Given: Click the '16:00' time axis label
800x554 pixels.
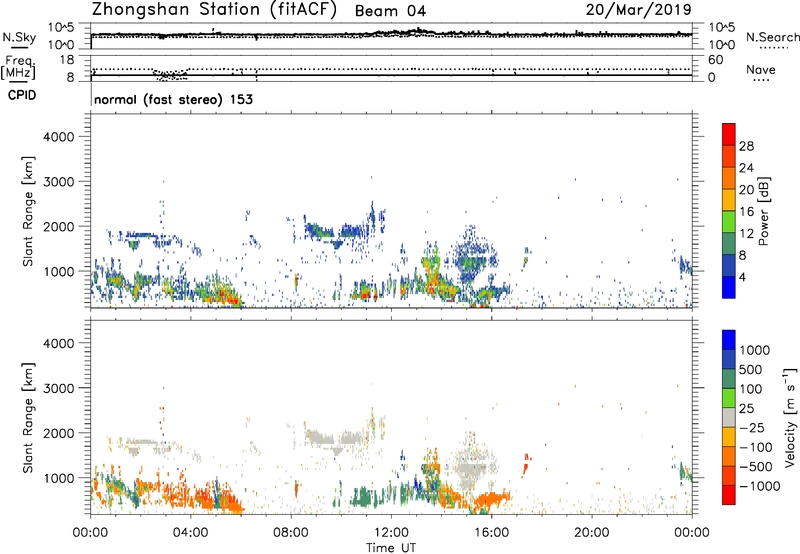Looking at the screenshot, I should [x=491, y=533].
